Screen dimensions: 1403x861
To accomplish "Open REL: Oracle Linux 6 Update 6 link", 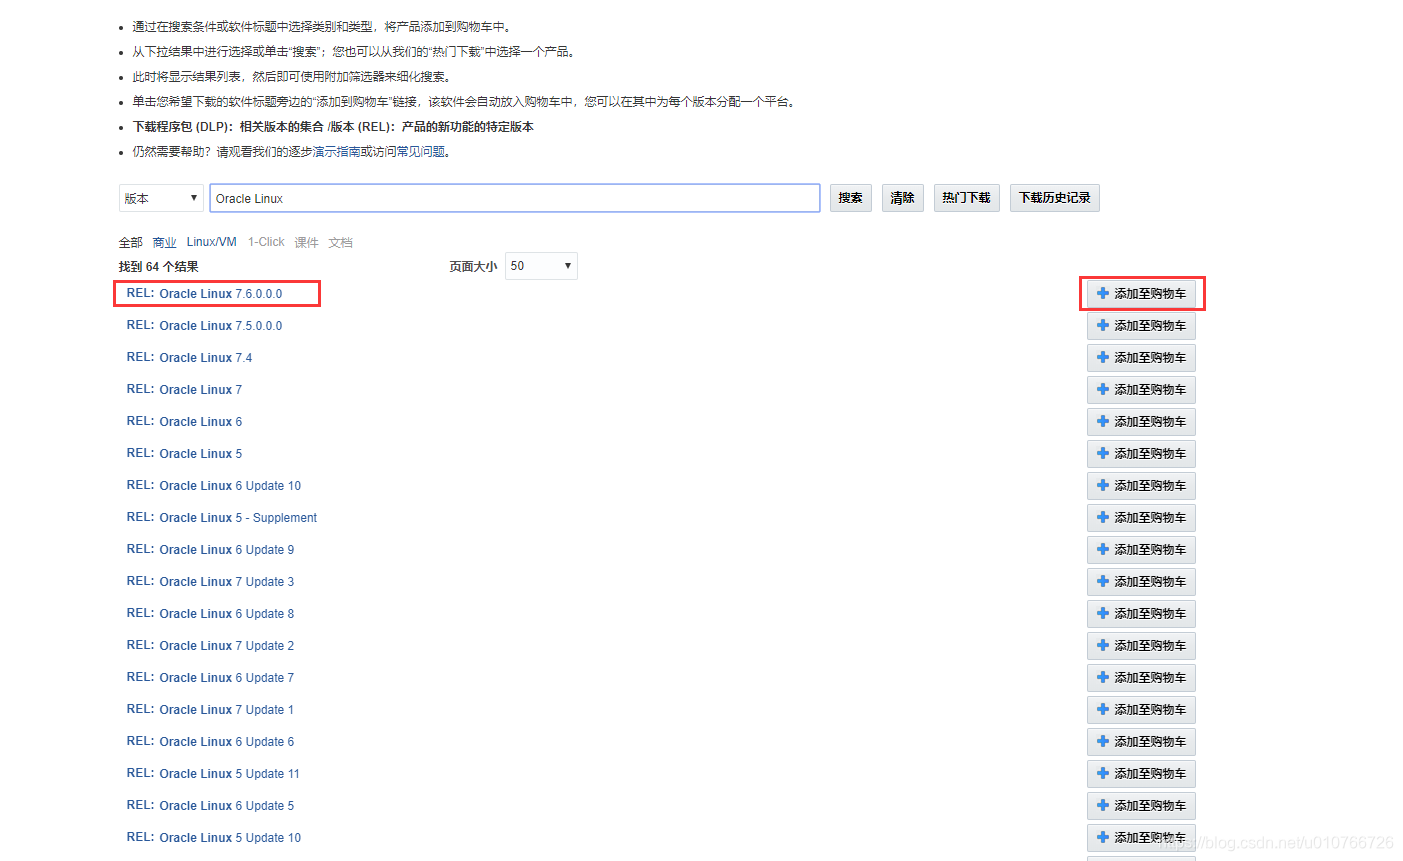I will pos(211,742).
